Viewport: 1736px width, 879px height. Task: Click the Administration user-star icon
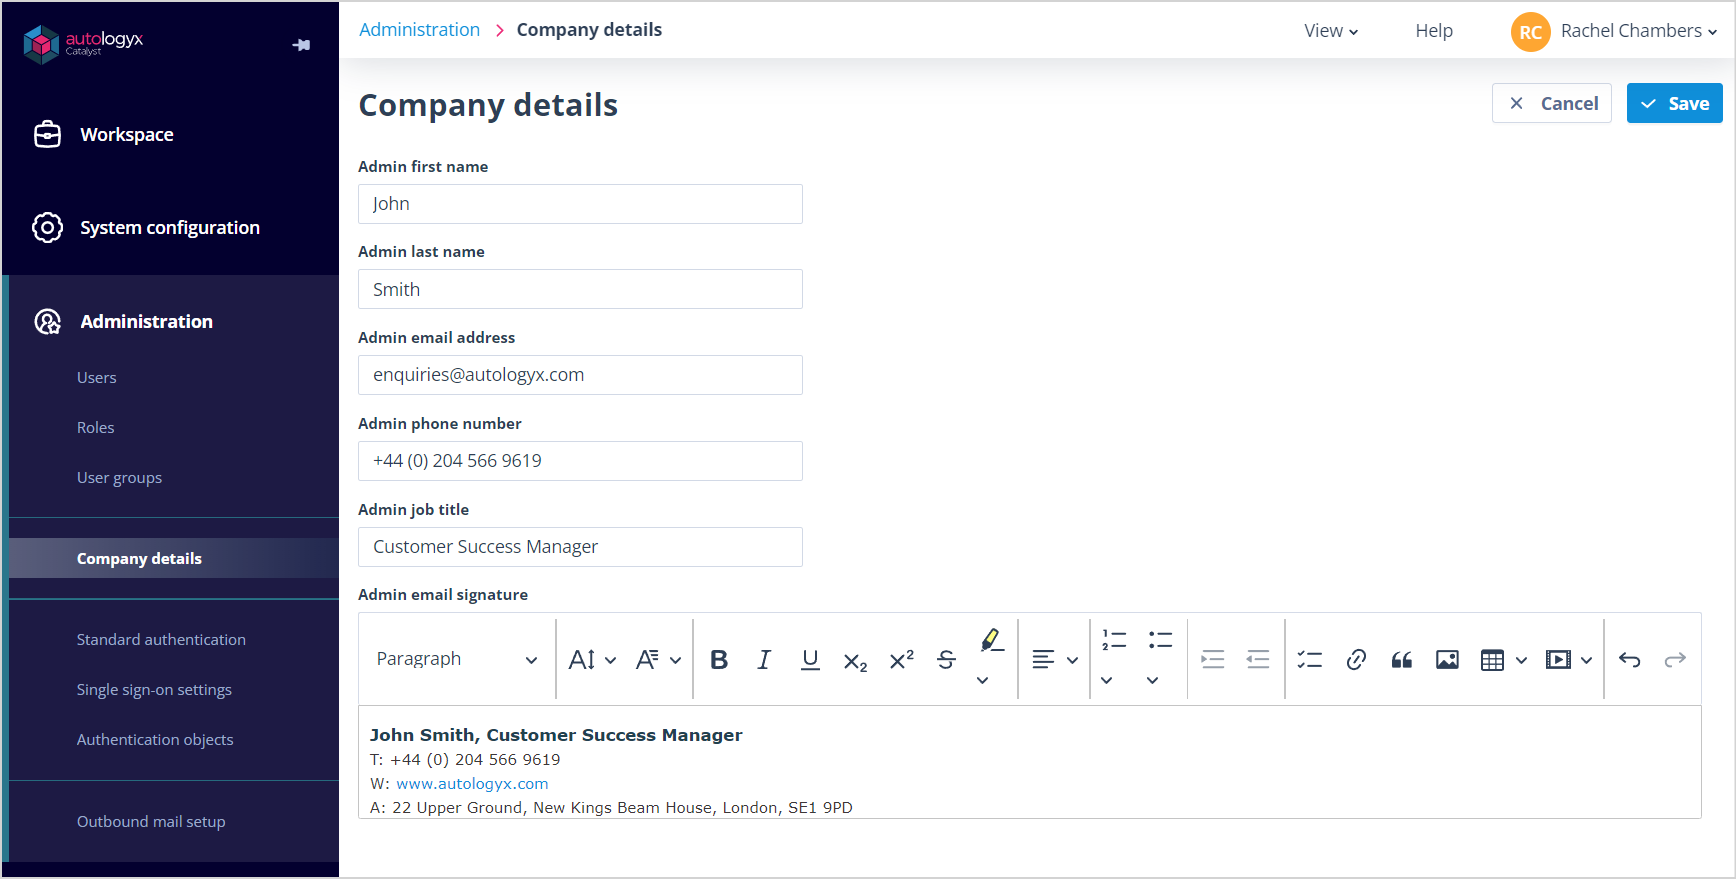coord(47,321)
